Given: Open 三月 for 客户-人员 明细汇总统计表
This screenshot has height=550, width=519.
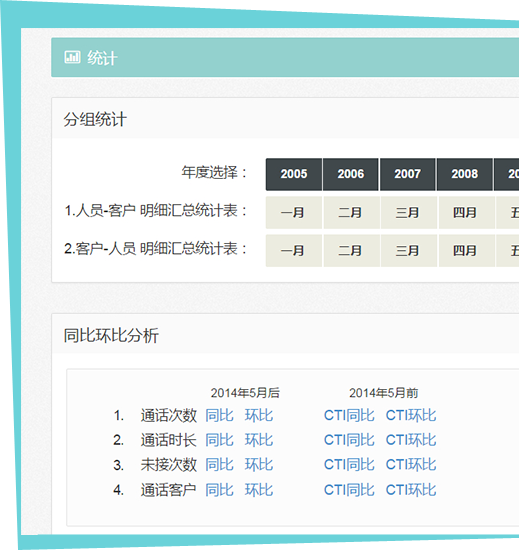Looking at the screenshot, I should pyautogui.click(x=409, y=251).
